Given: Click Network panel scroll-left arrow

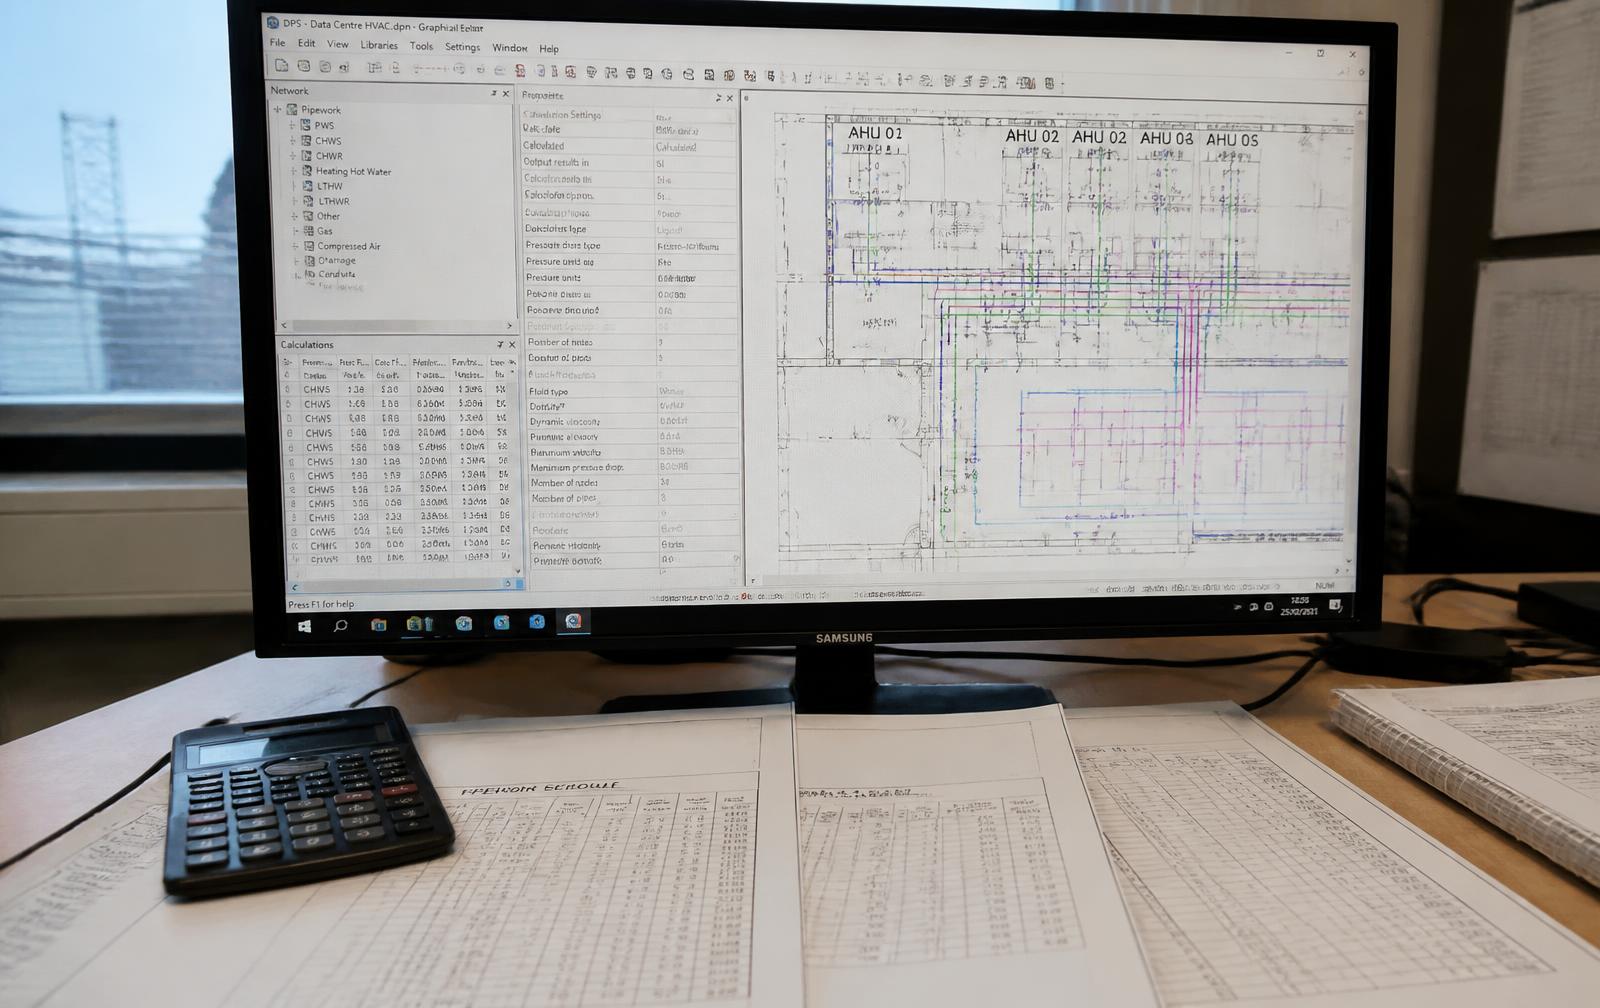Looking at the screenshot, I should [284, 325].
